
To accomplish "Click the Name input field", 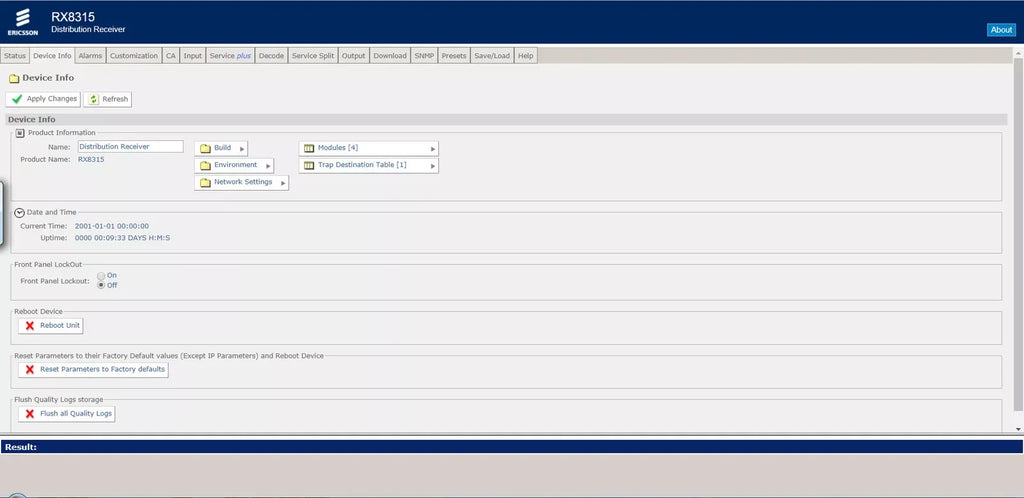I will click(131, 147).
